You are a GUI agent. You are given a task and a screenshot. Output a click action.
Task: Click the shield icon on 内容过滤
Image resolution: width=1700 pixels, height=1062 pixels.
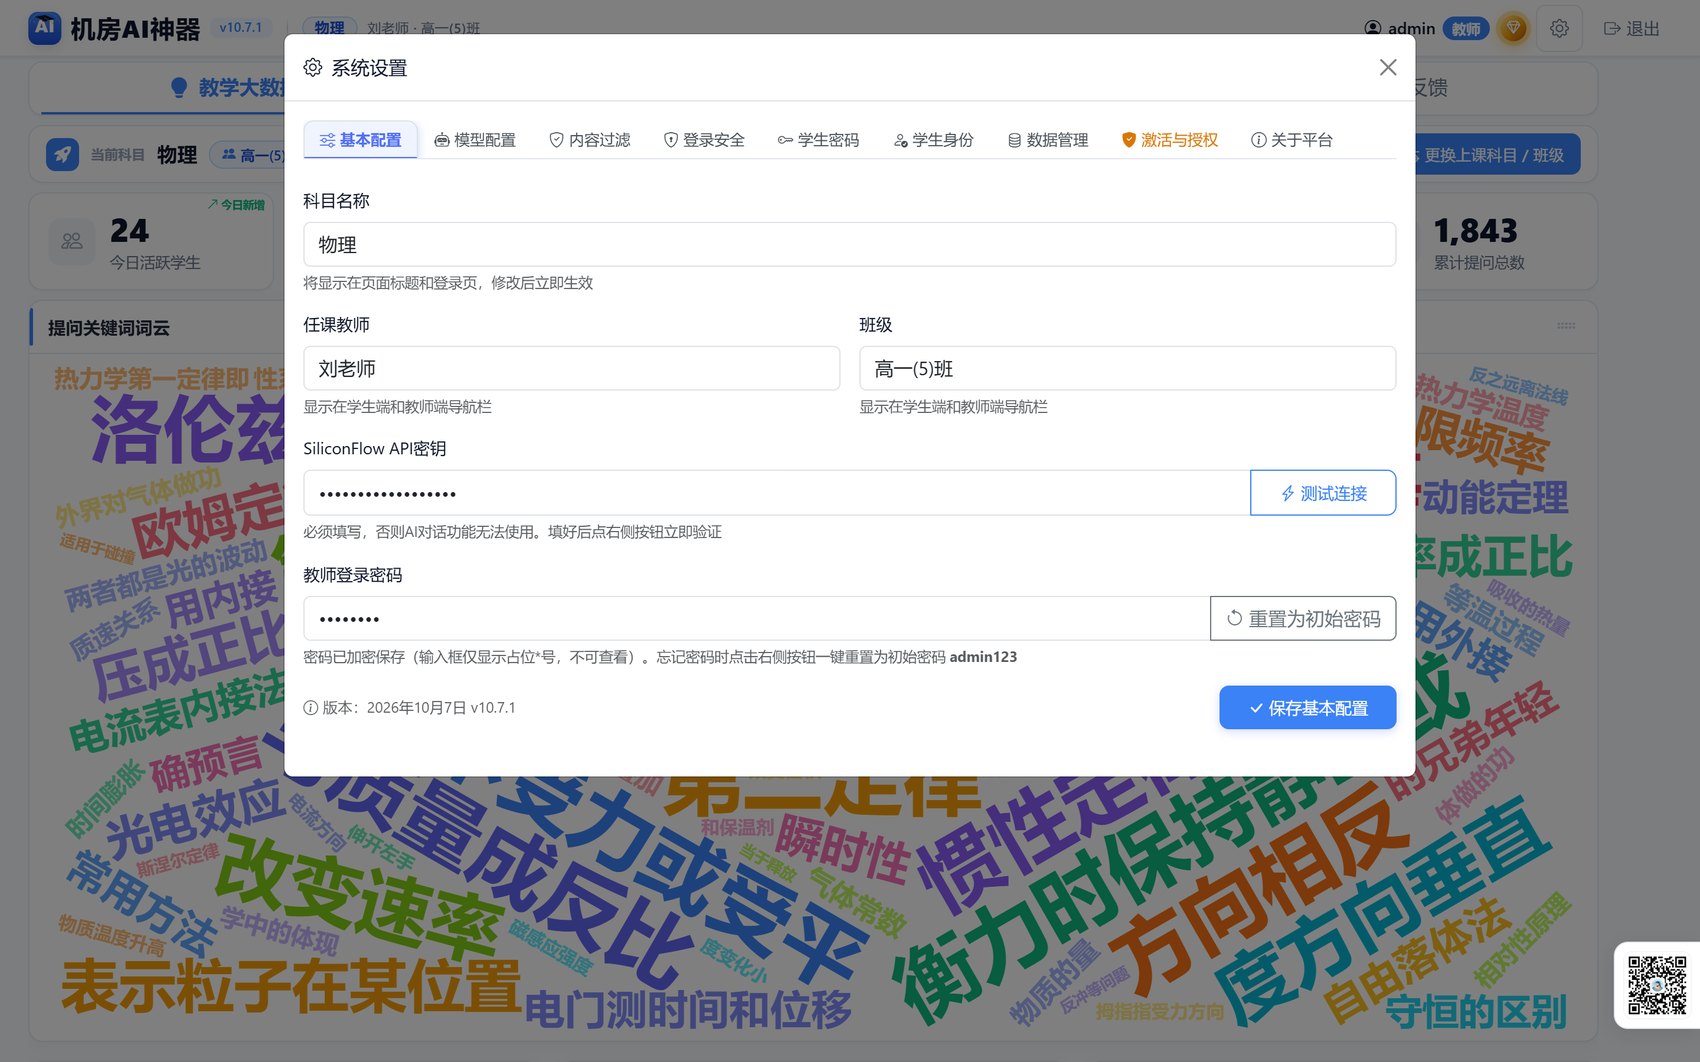point(556,141)
